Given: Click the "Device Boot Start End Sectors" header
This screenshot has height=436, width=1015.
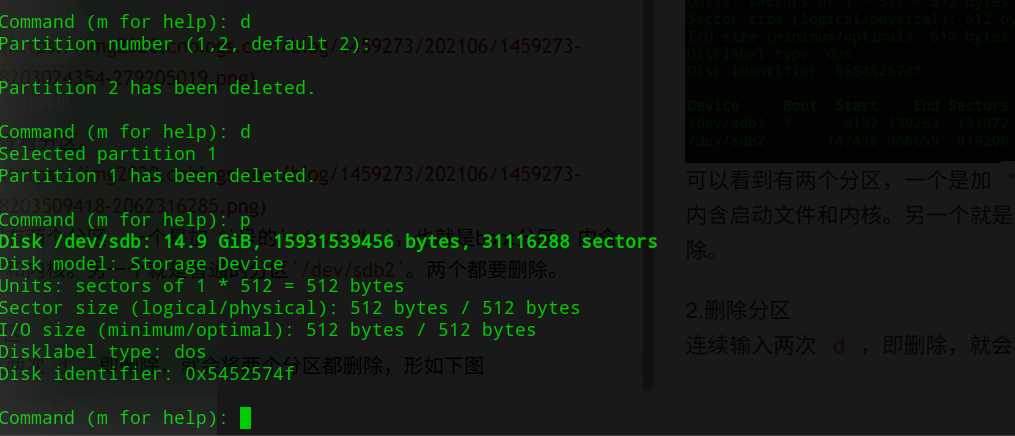Looking at the screenshot, I should [850, 105].
